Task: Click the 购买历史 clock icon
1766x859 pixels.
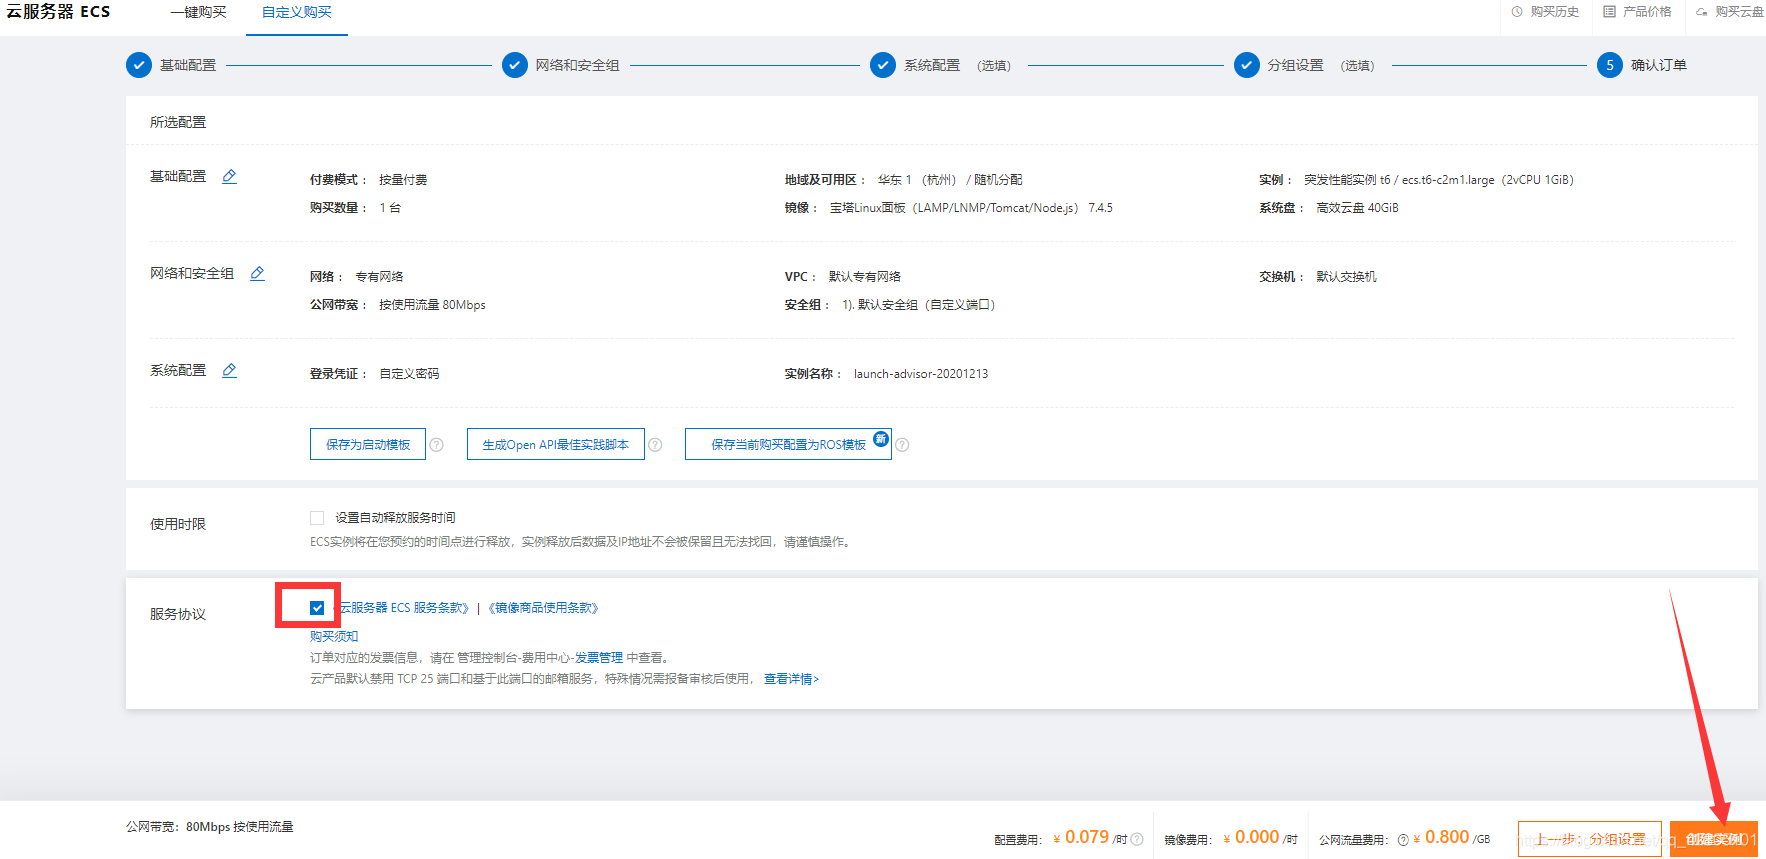Action: pyautogui.click(x=1517, y=12)
